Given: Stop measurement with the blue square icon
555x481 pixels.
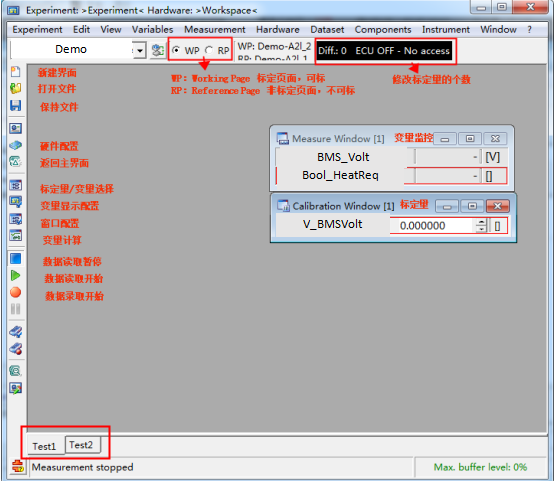Looking at the screenshot, I should (x=15, y=259).
